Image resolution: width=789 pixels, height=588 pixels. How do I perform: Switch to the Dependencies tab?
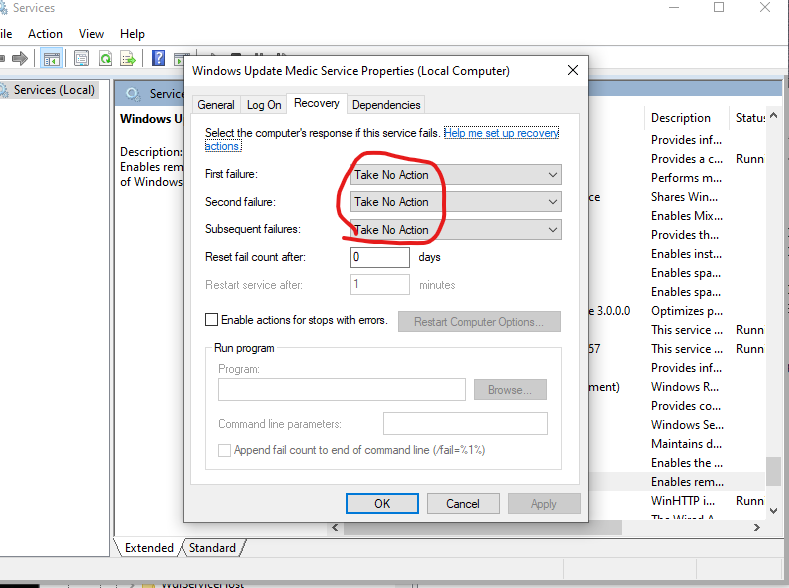point(386,105)
